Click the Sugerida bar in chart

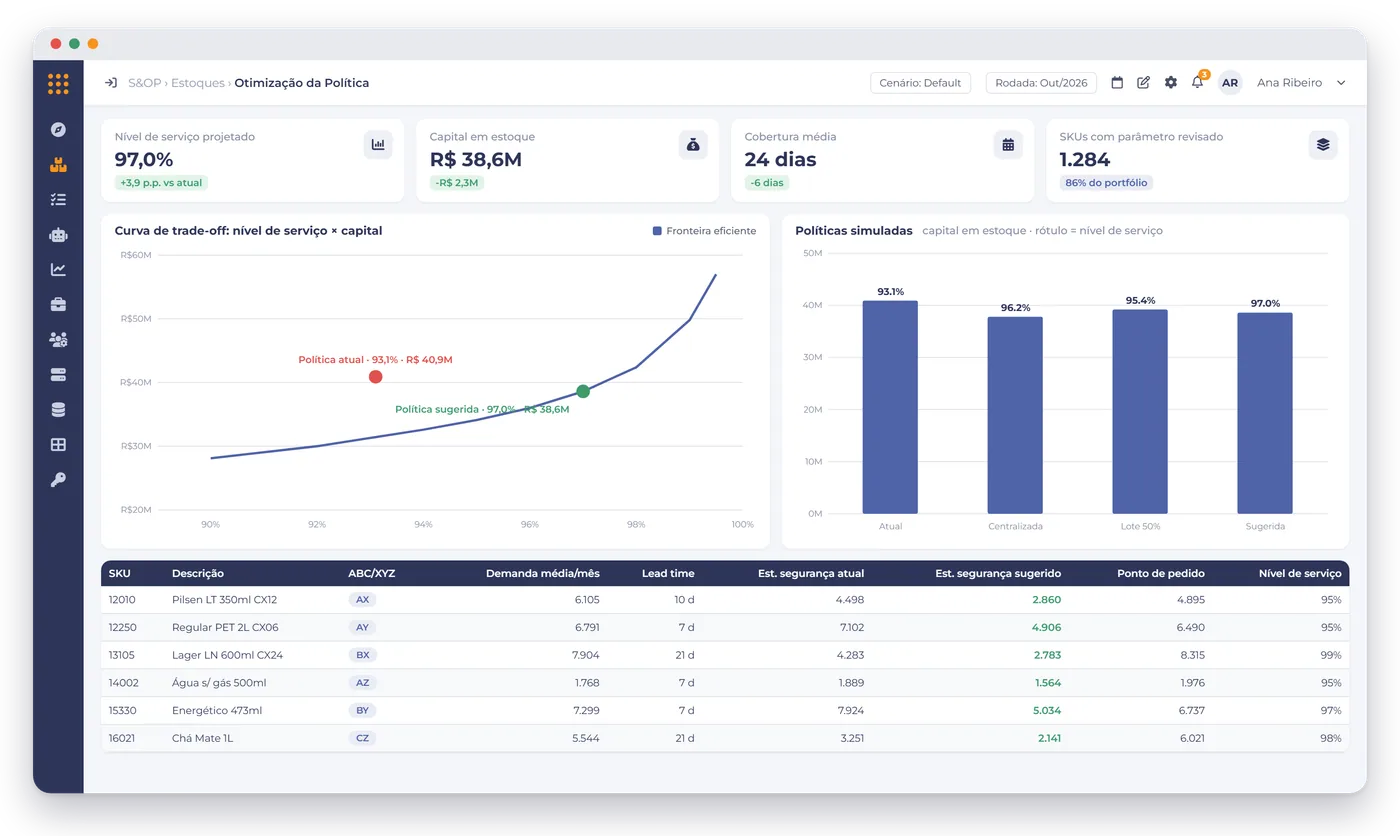click(1265, 413)
